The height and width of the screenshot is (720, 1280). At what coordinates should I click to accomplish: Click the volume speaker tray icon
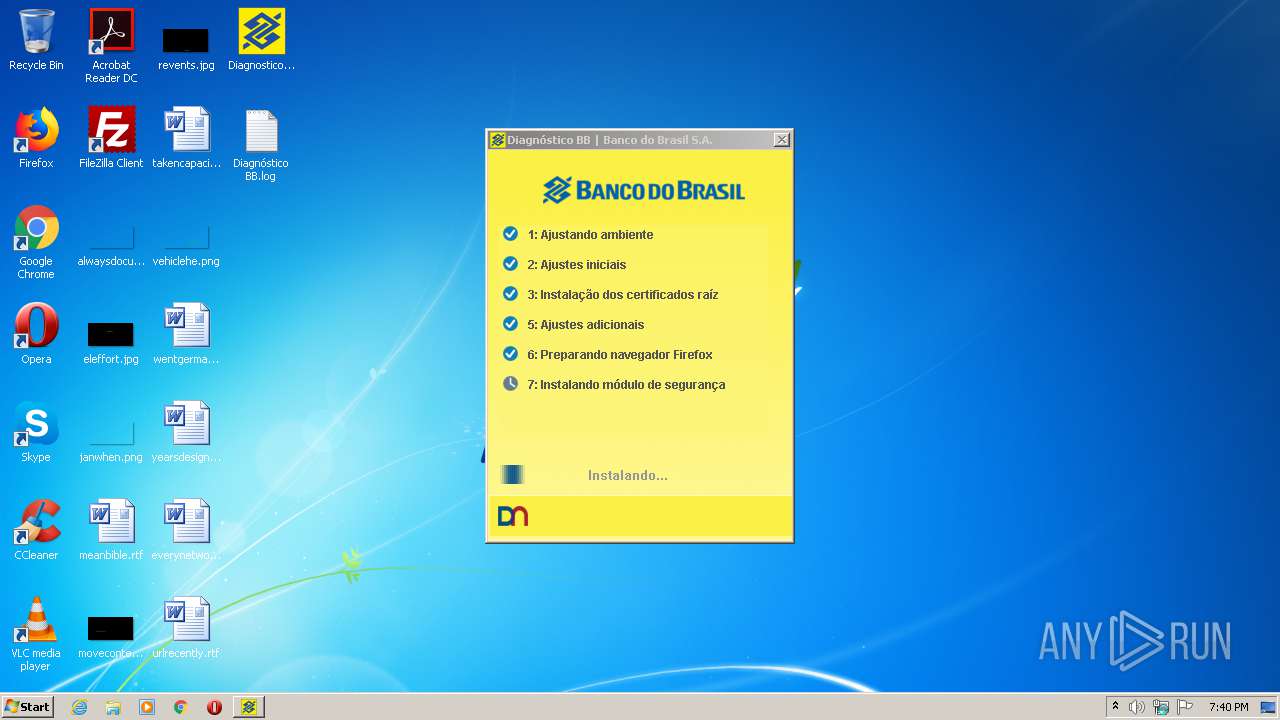pyautogui.click(x=1137, y=707)
